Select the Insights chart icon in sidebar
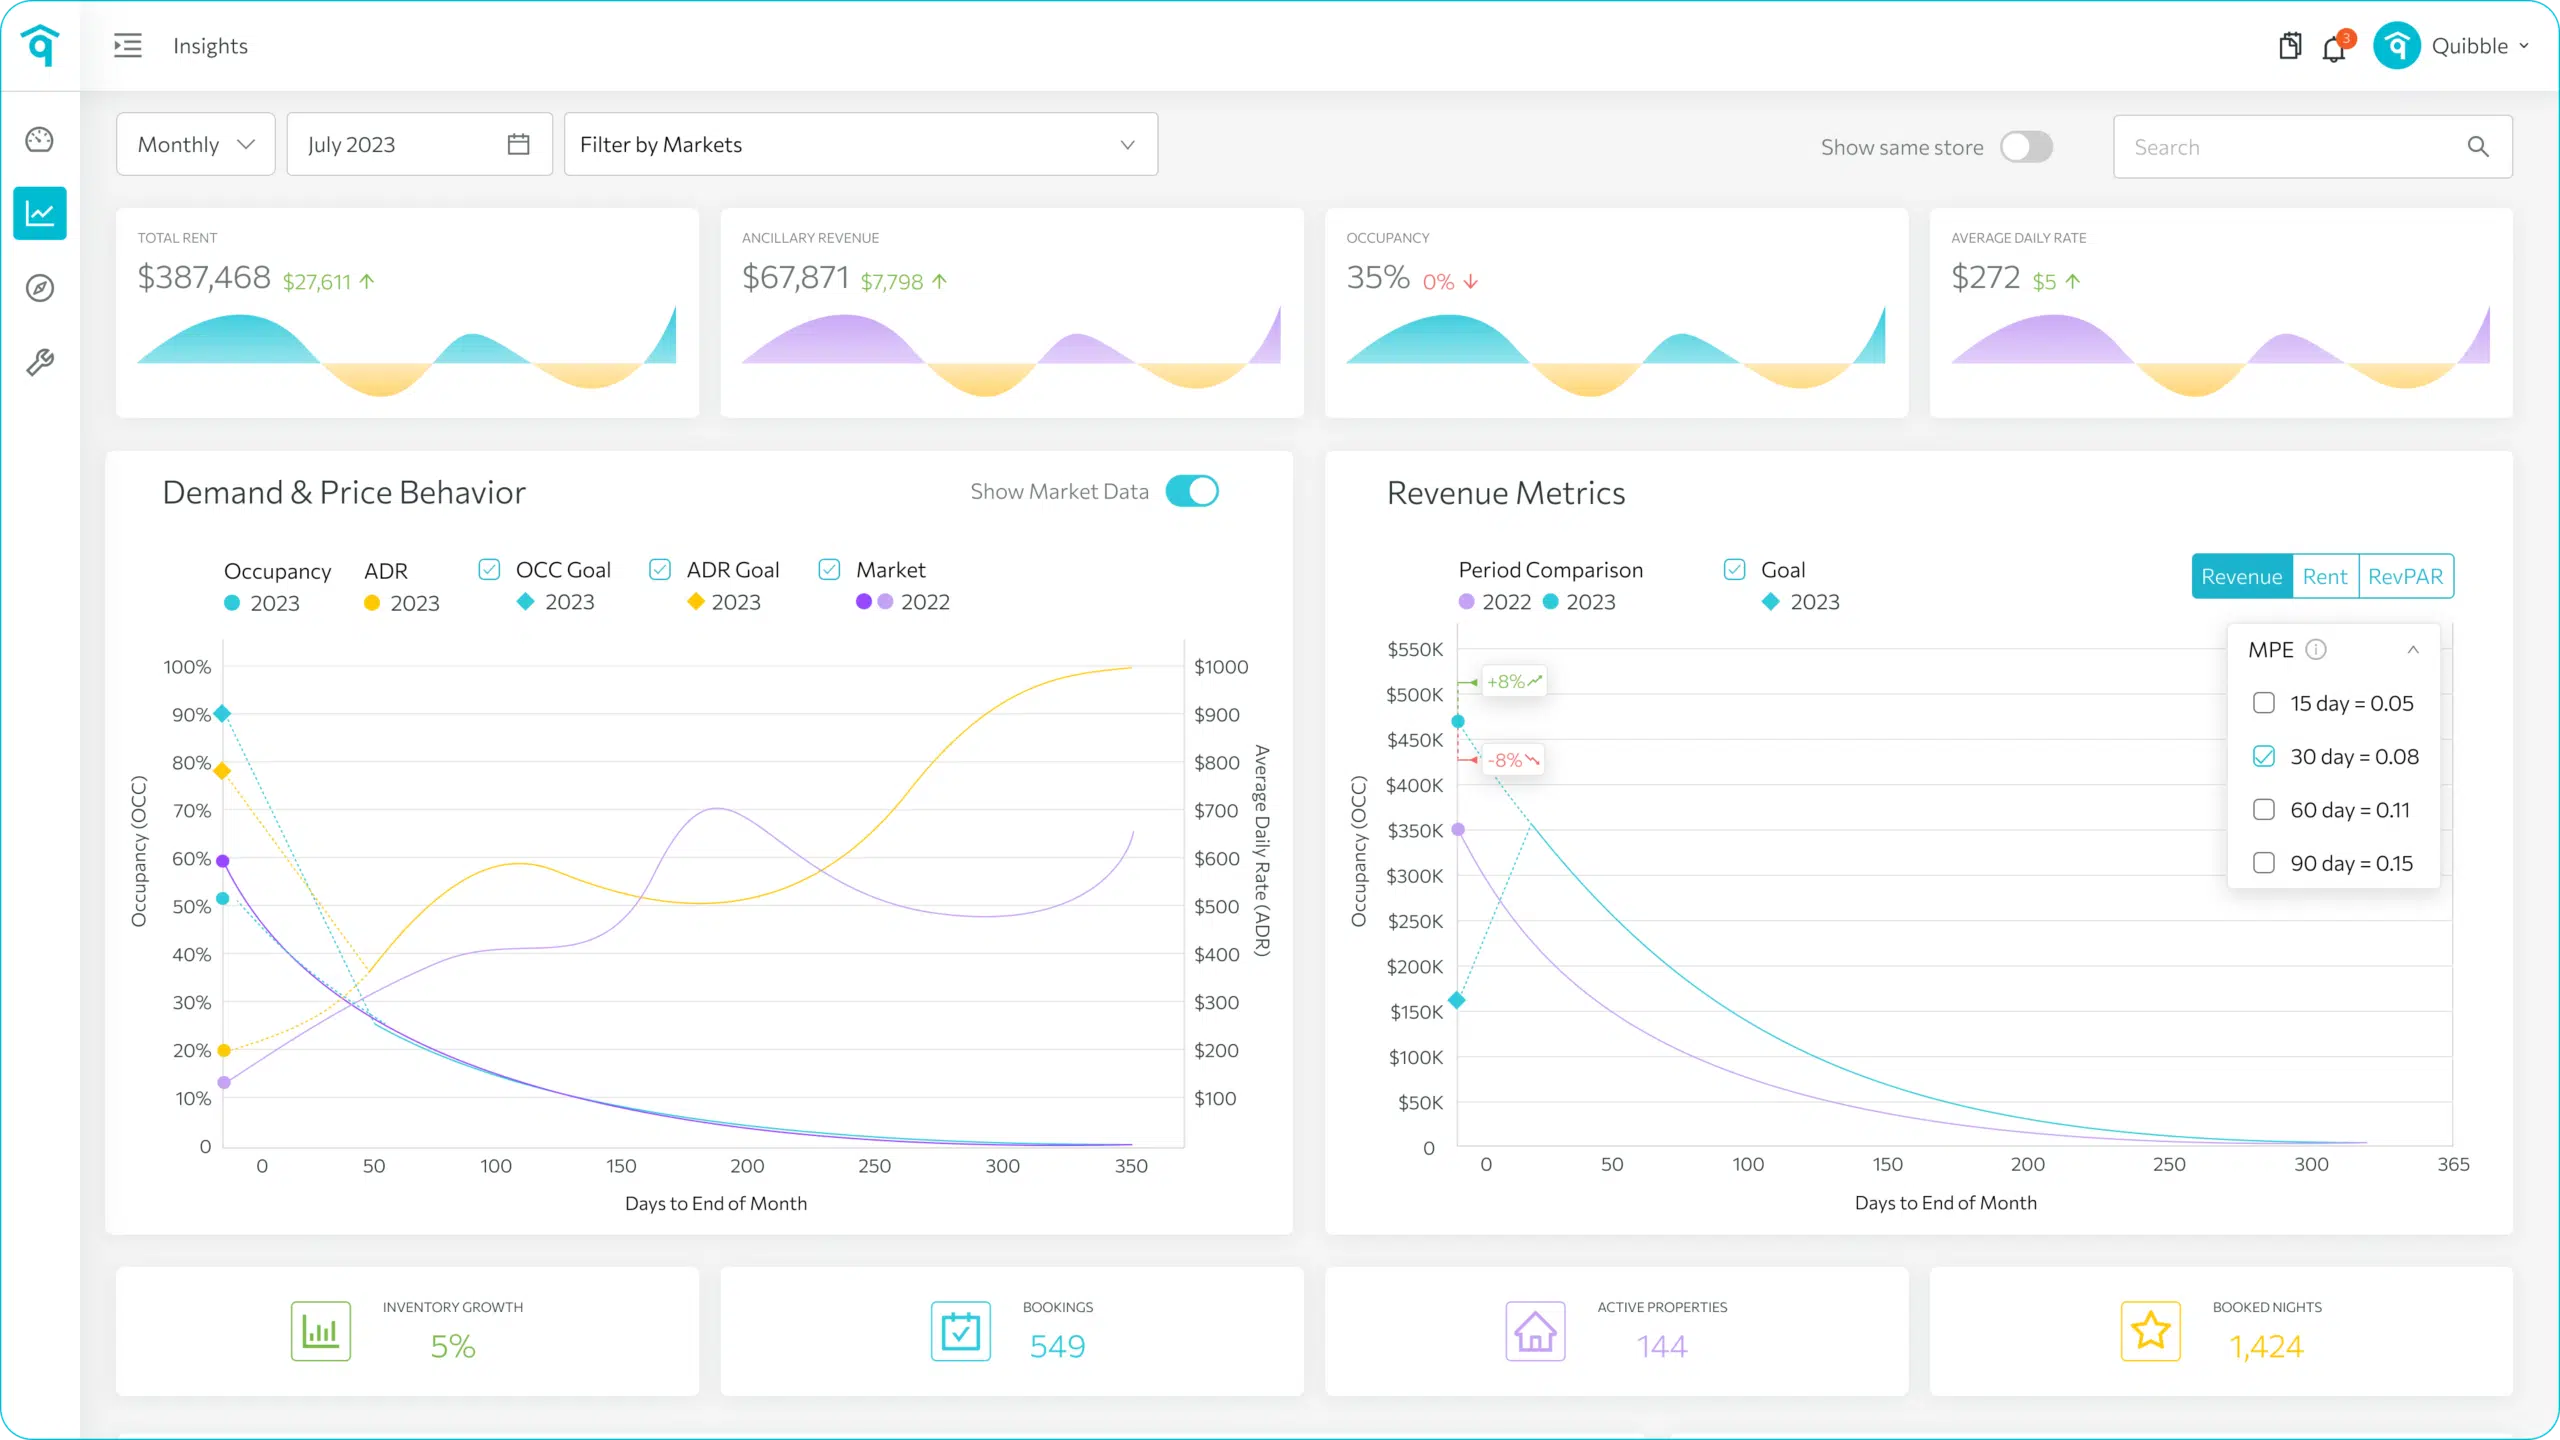This screenshot has width=2560, height=1440. [40, 213]
